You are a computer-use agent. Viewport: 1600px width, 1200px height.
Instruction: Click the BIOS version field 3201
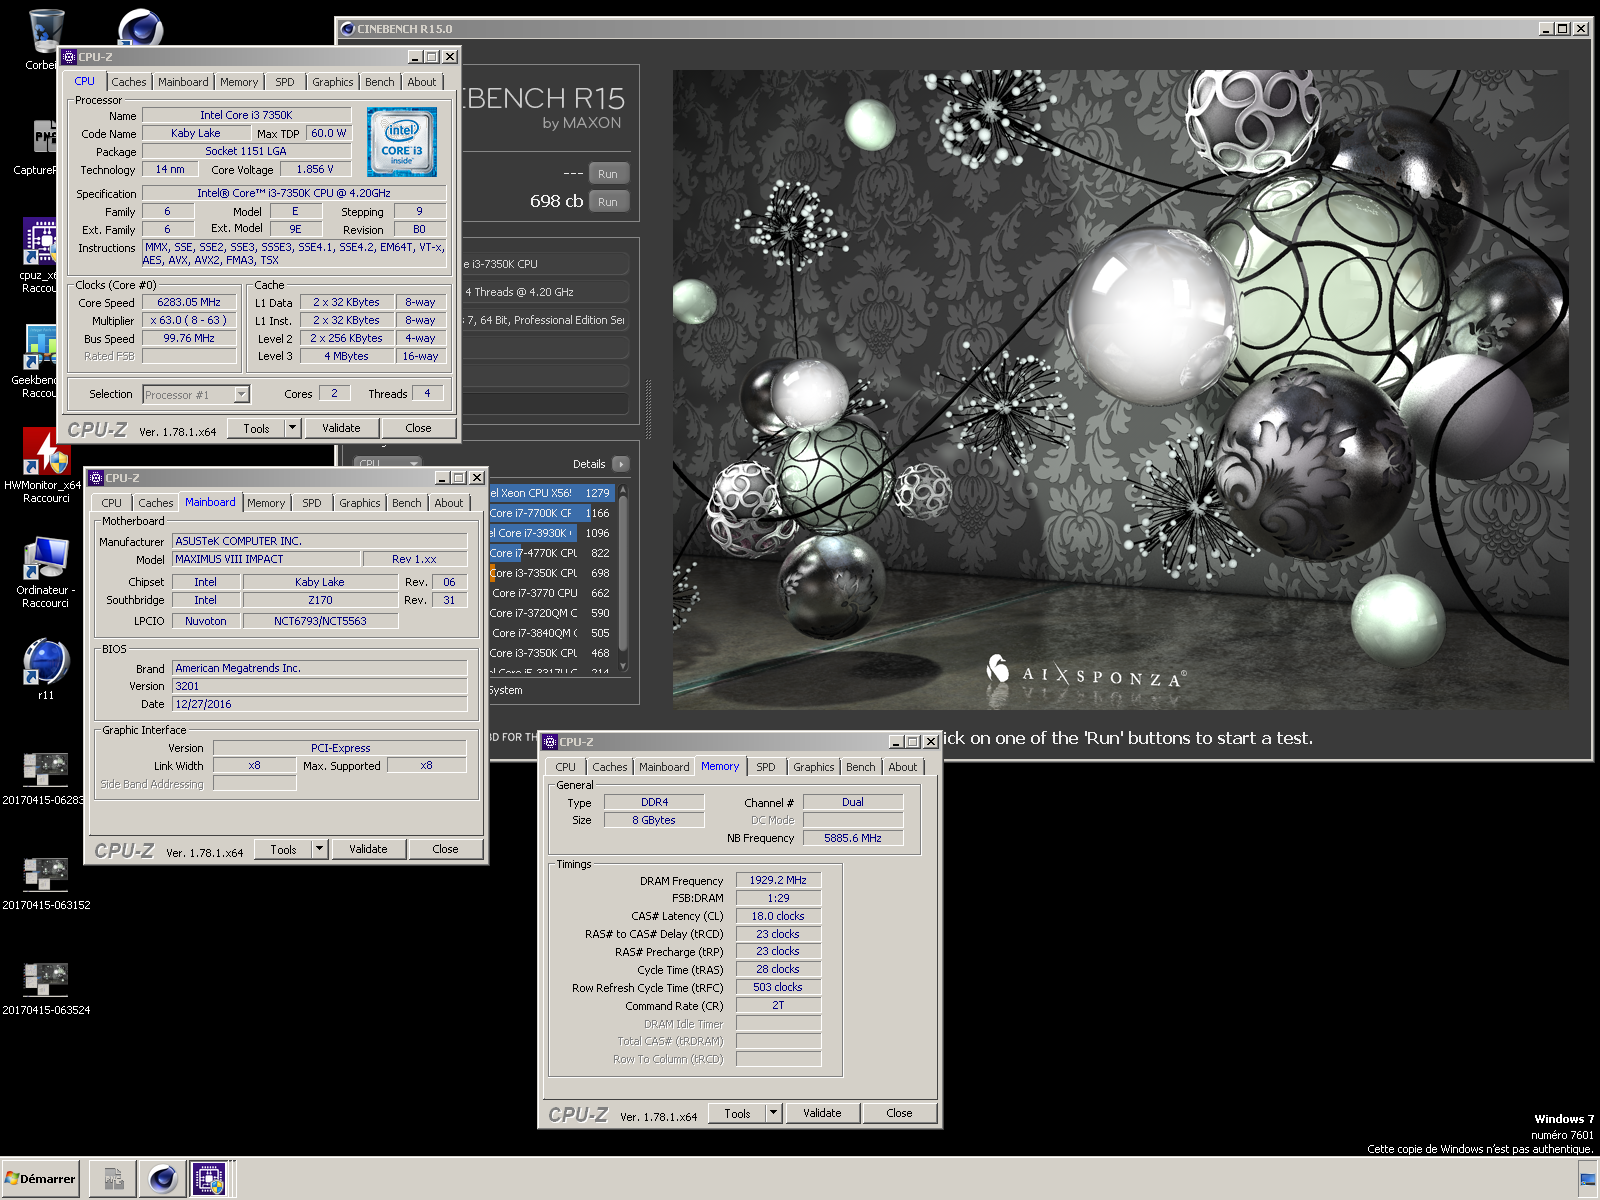(x=319, y=686)
